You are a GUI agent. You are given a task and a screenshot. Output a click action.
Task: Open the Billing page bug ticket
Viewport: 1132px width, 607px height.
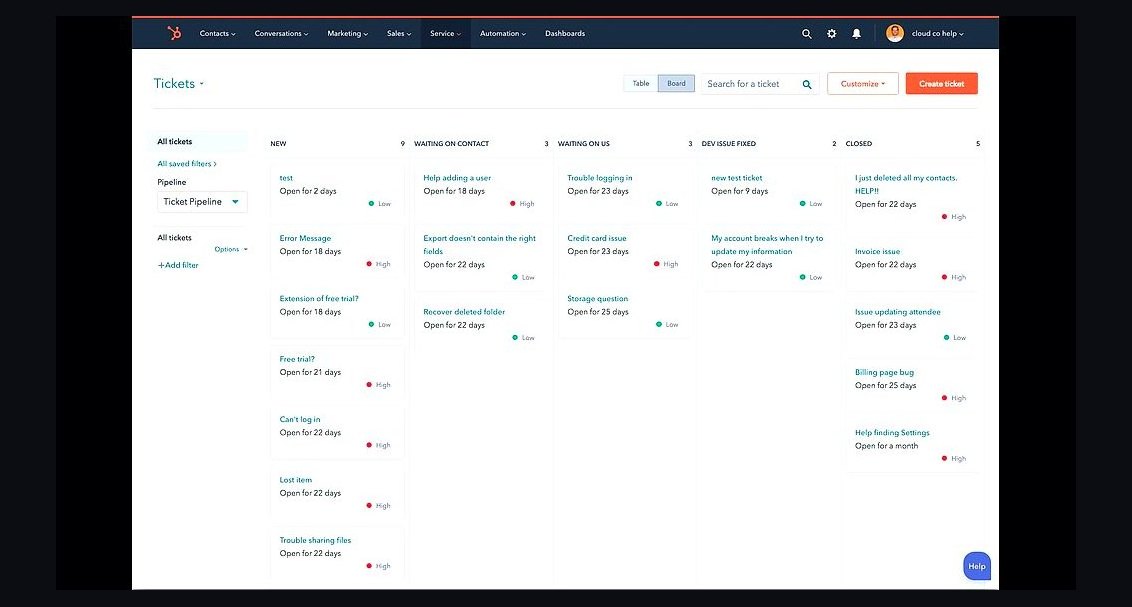pyautogui.click(x=884, y=372)
